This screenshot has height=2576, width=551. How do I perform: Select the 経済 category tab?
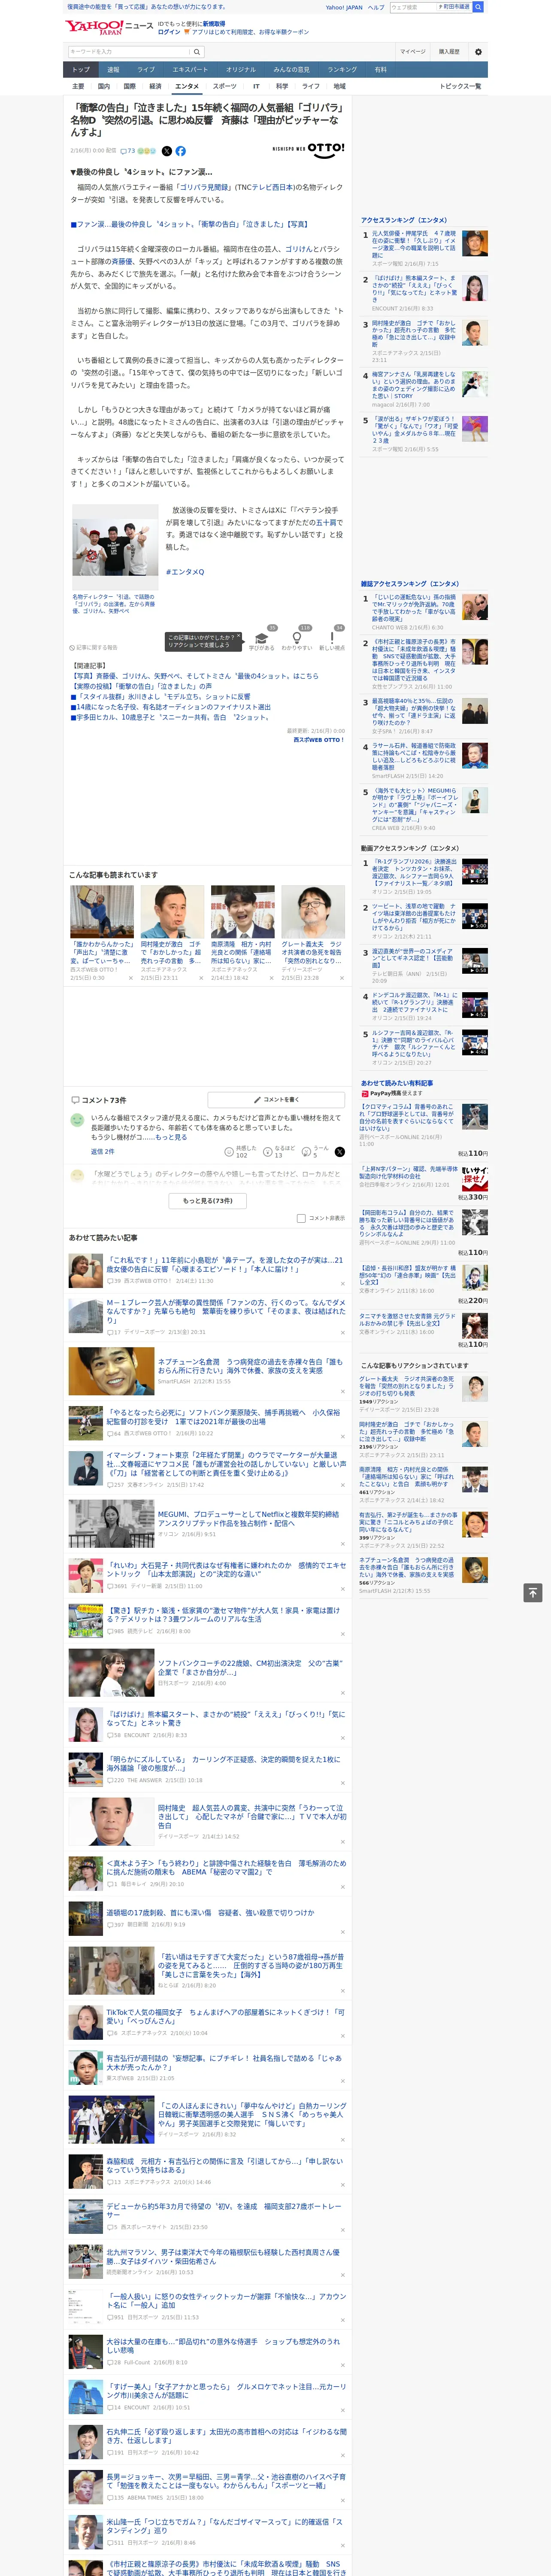pos(155,87)
